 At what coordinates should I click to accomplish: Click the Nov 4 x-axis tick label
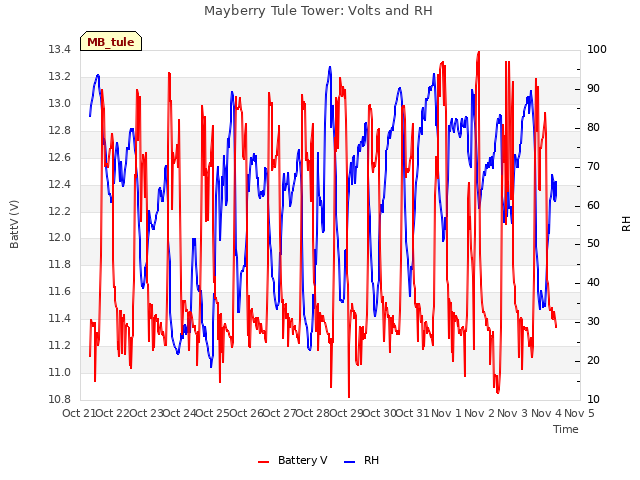tap(546, 413)
